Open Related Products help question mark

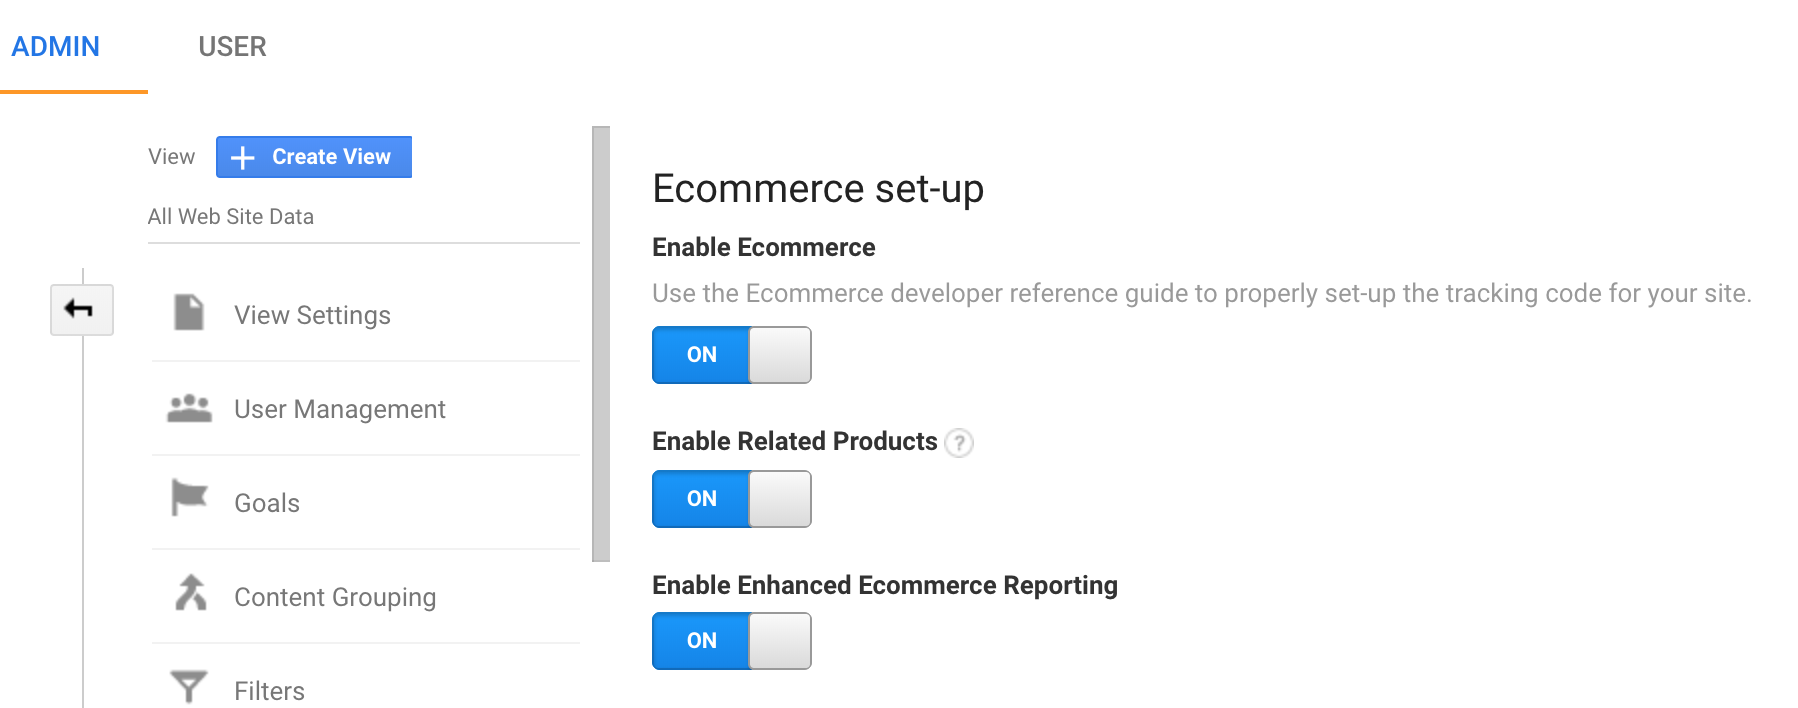(959, 442)
